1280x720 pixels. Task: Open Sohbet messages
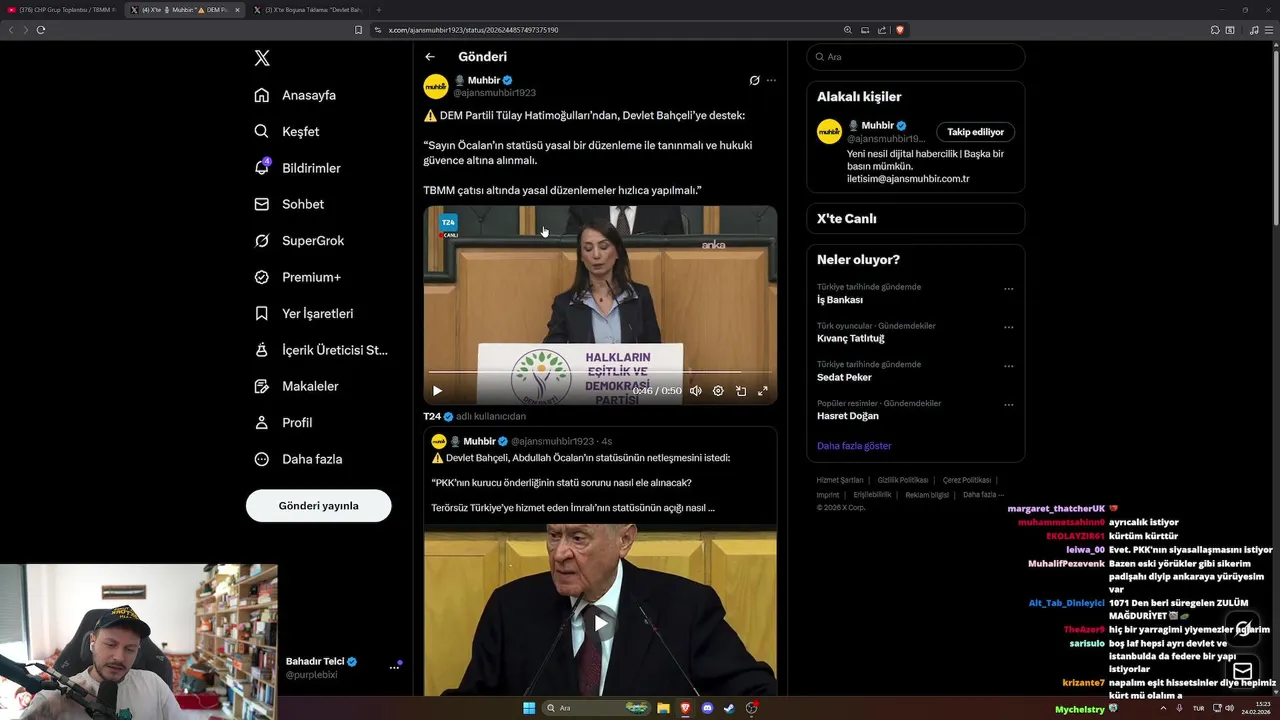tap(289, 204)
